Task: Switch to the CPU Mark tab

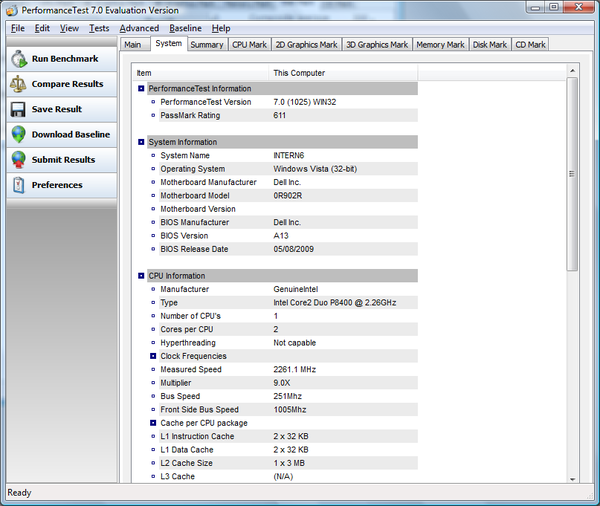Action: (249, 45)
